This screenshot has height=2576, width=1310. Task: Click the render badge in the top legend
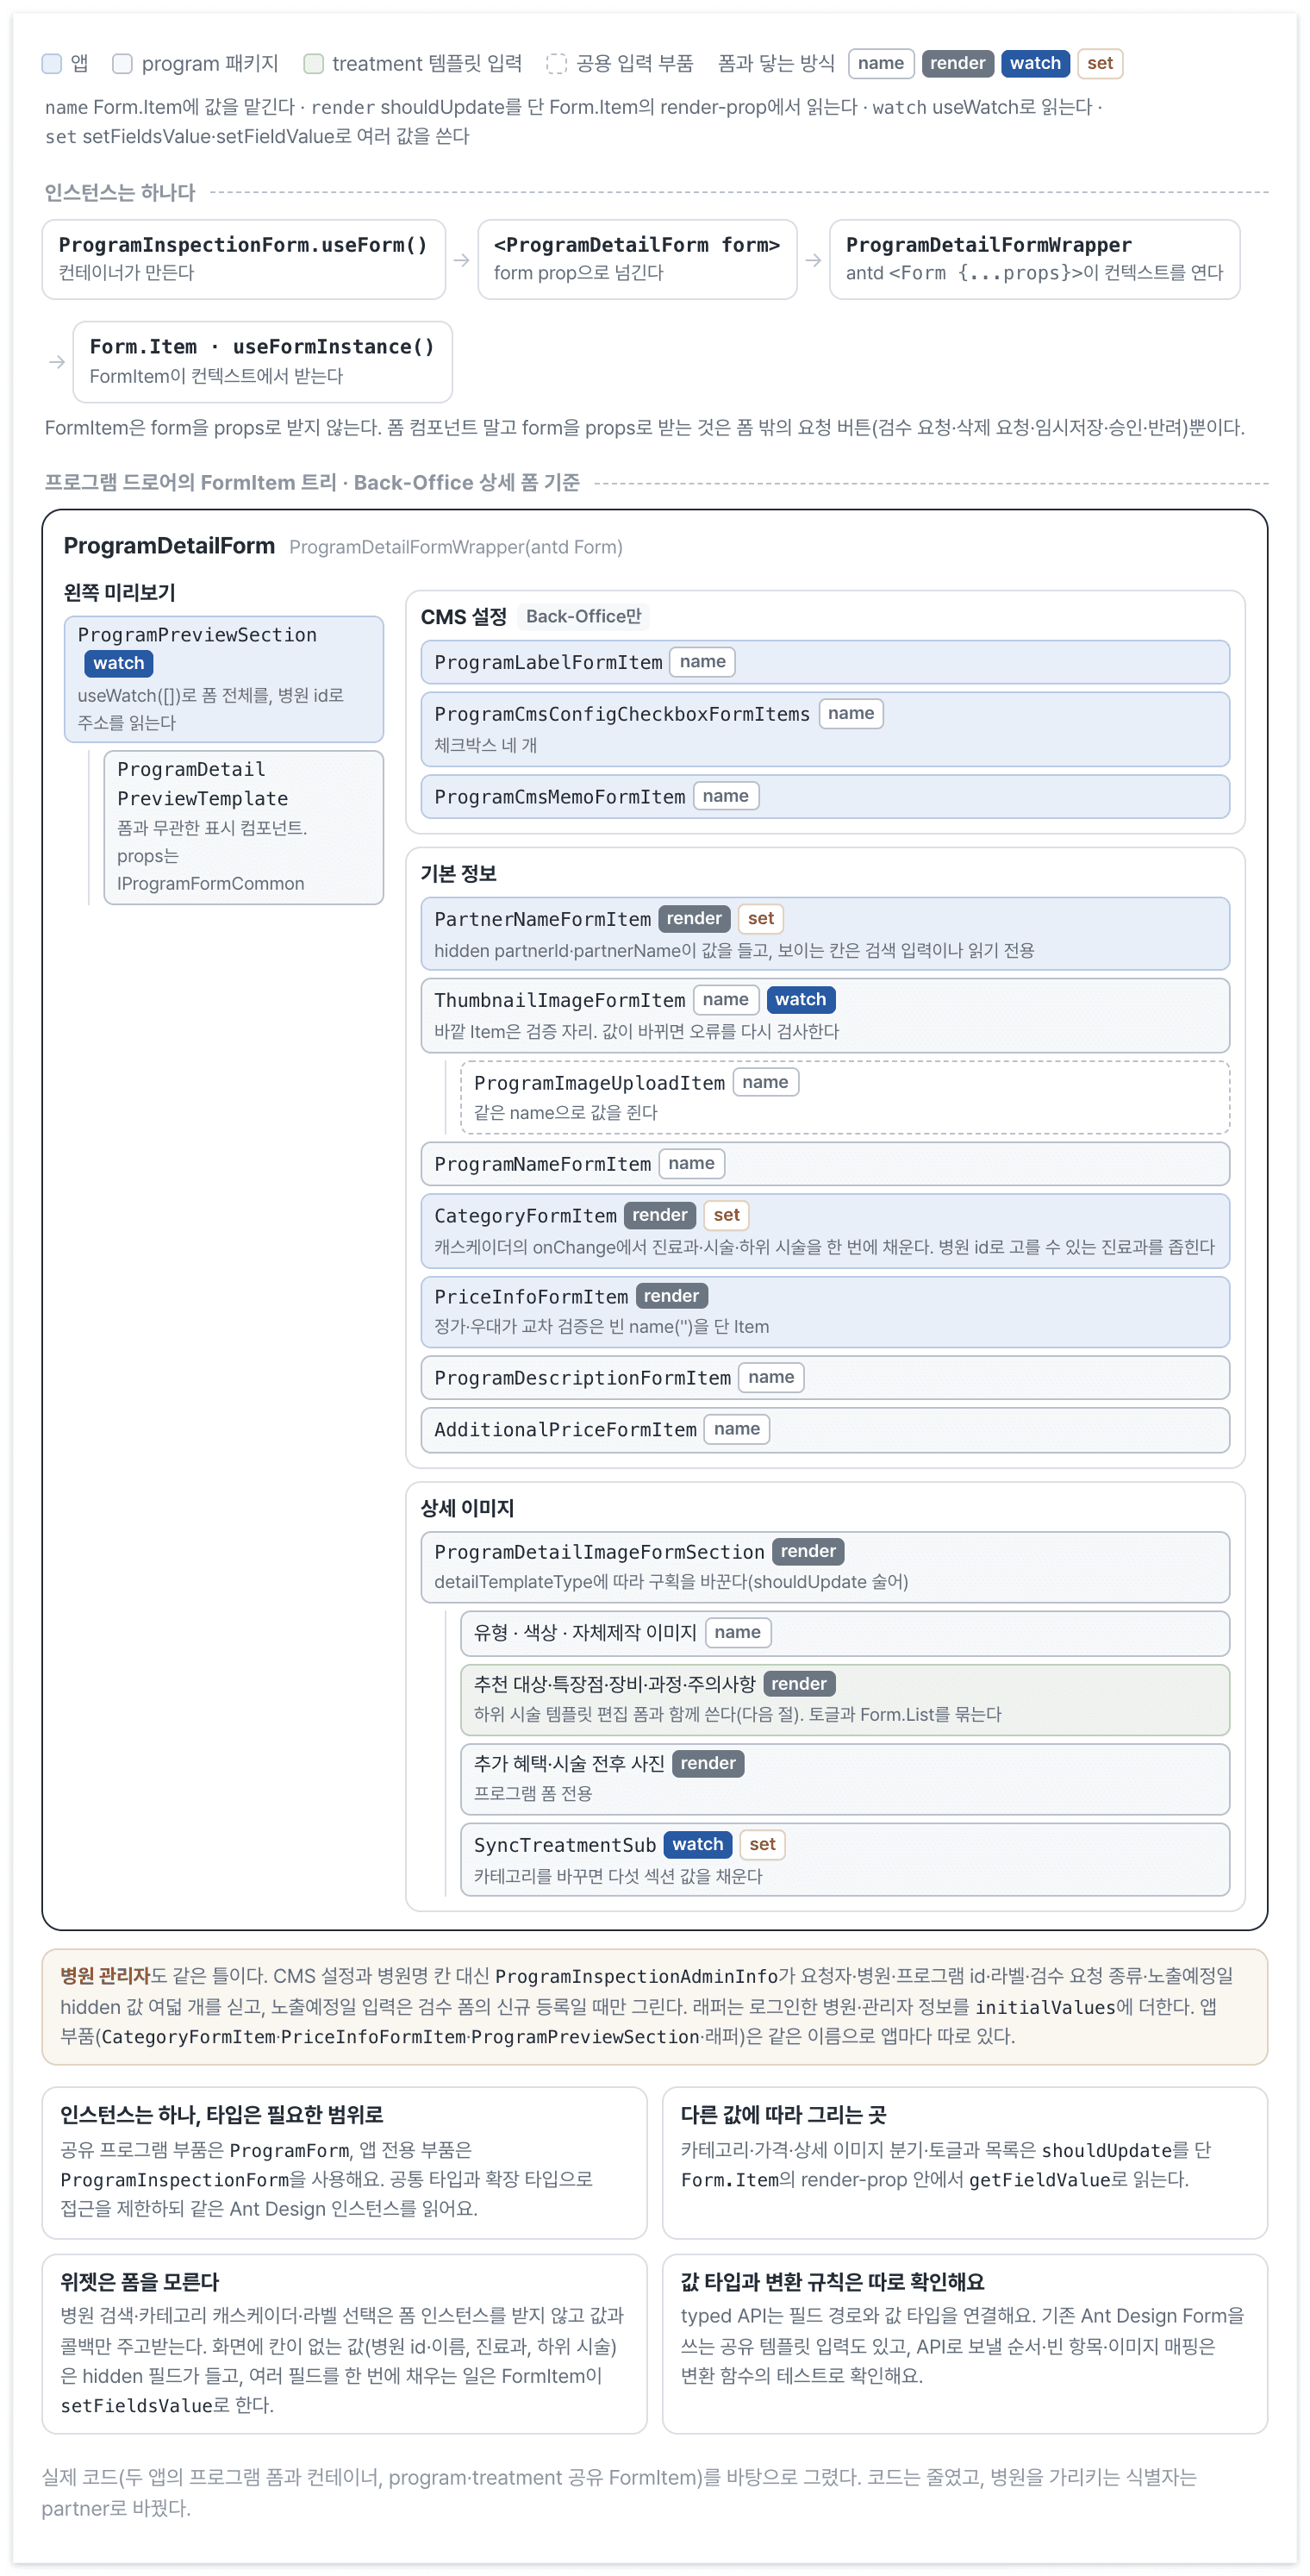[957, 64]
